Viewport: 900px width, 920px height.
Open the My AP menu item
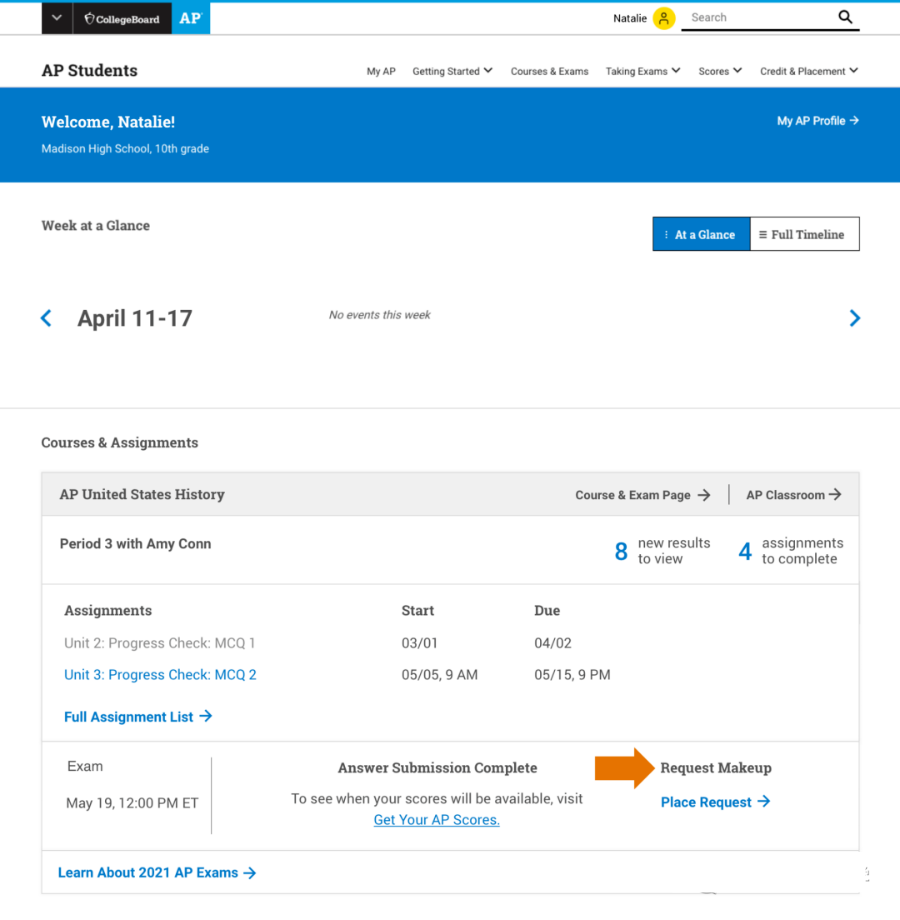pyautogui.click(x=381, y=71)
